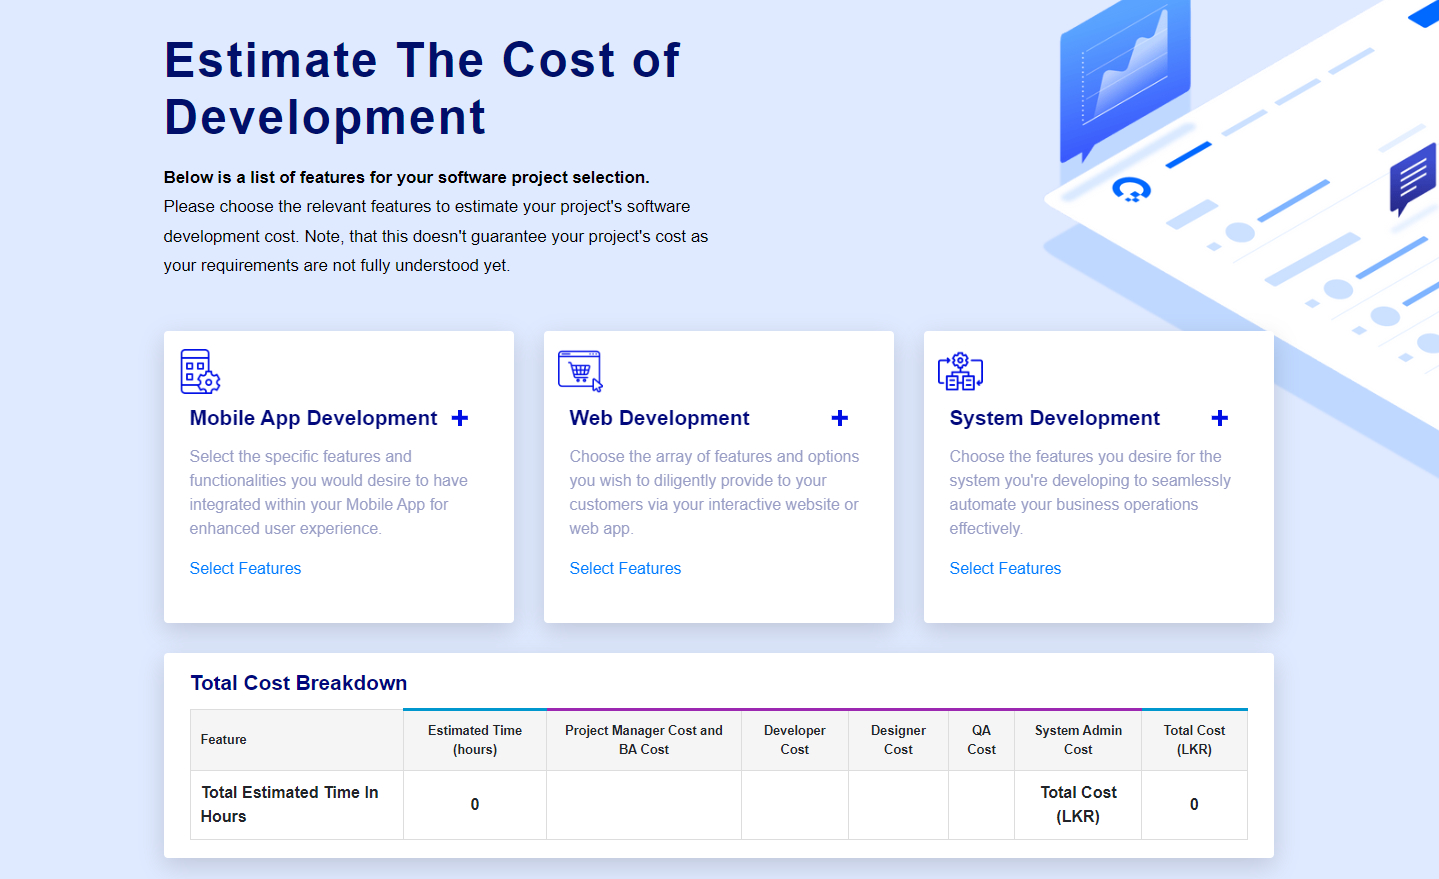Click the chart speech bubble illustration
The width and height of the screenshot is (1439, 879).
(x=1125, y=80)
